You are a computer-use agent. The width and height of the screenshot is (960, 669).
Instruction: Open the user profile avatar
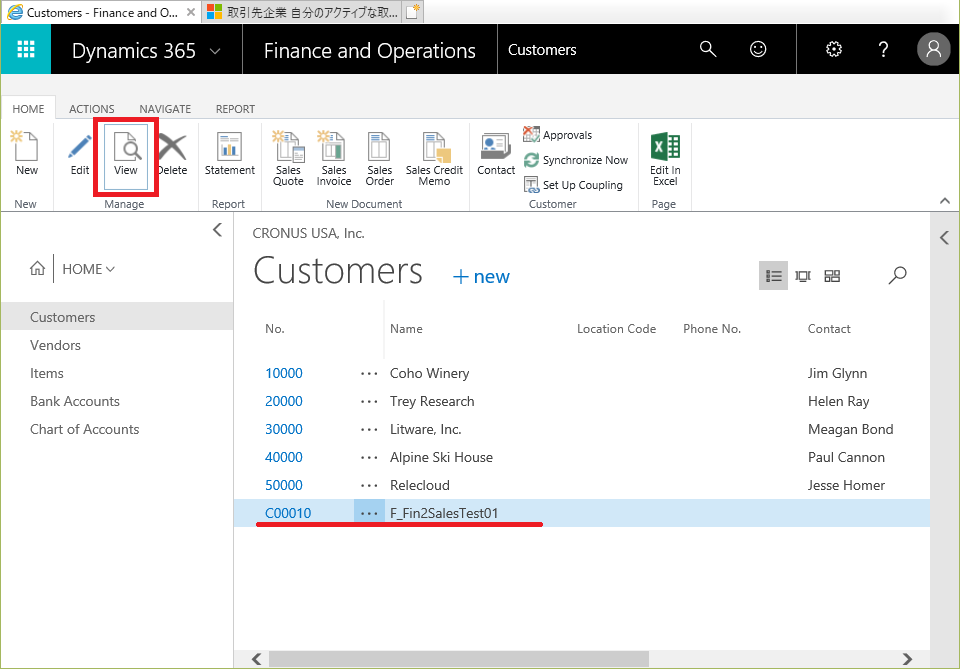(933, 49)
